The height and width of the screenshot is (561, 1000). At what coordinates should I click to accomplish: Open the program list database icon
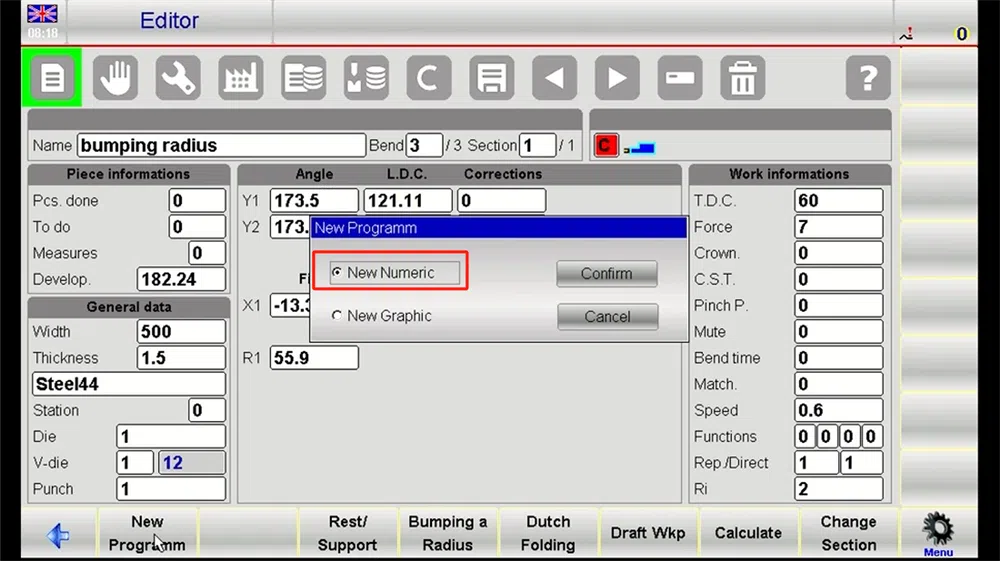[x=304, y=78]
